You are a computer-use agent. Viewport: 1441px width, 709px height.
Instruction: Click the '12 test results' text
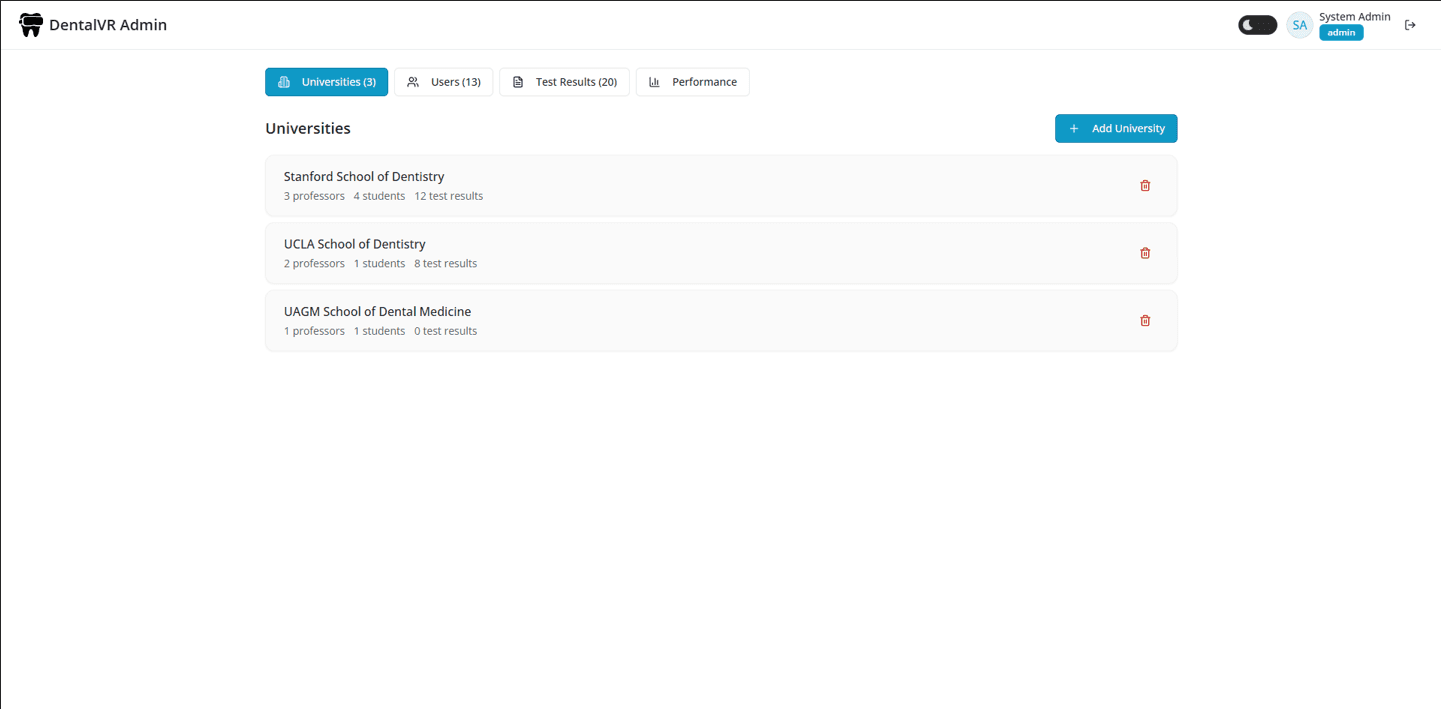point(448,196)
